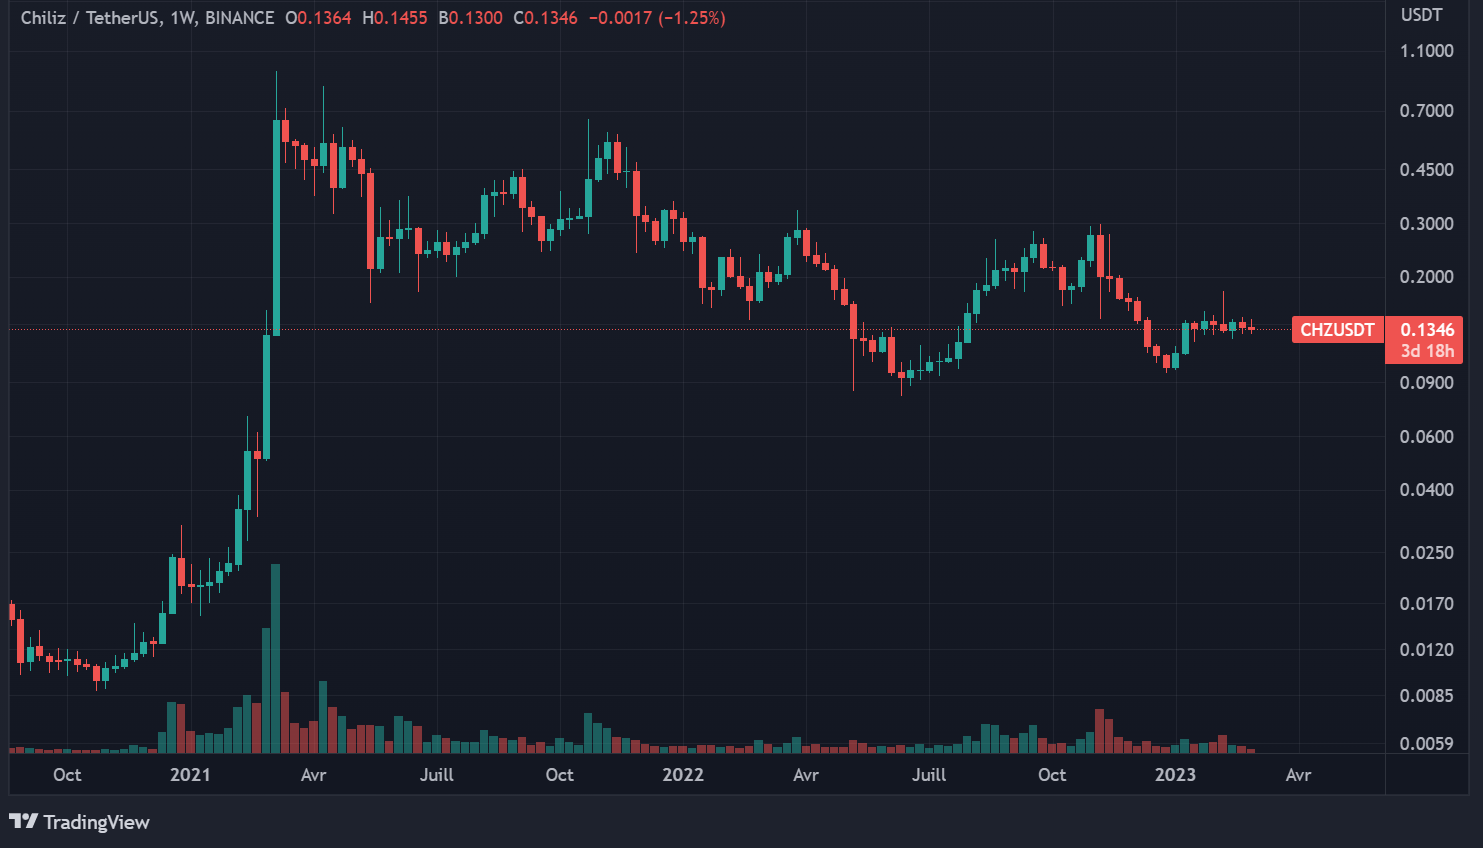Click the Avr label after 2023
Screen dimensions: 1483x848
click(1298, 775)
